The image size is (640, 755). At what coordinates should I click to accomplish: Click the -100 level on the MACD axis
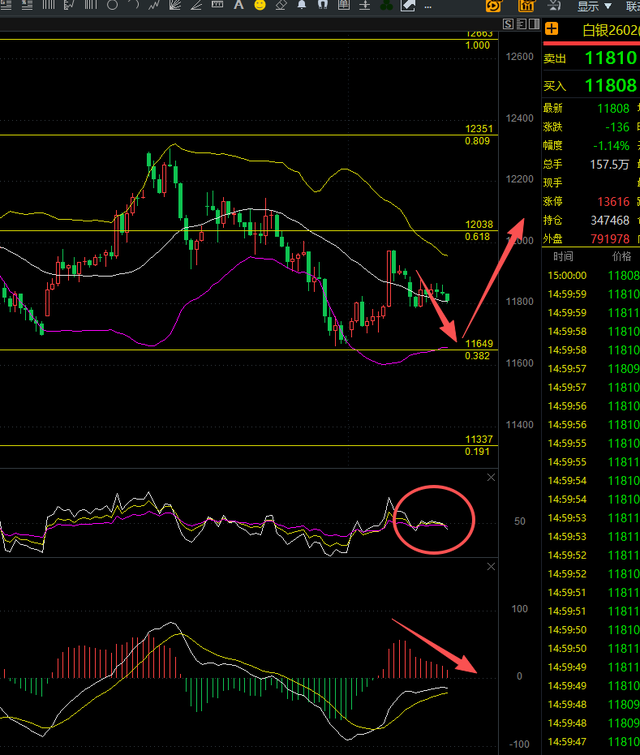pos(519,744)
